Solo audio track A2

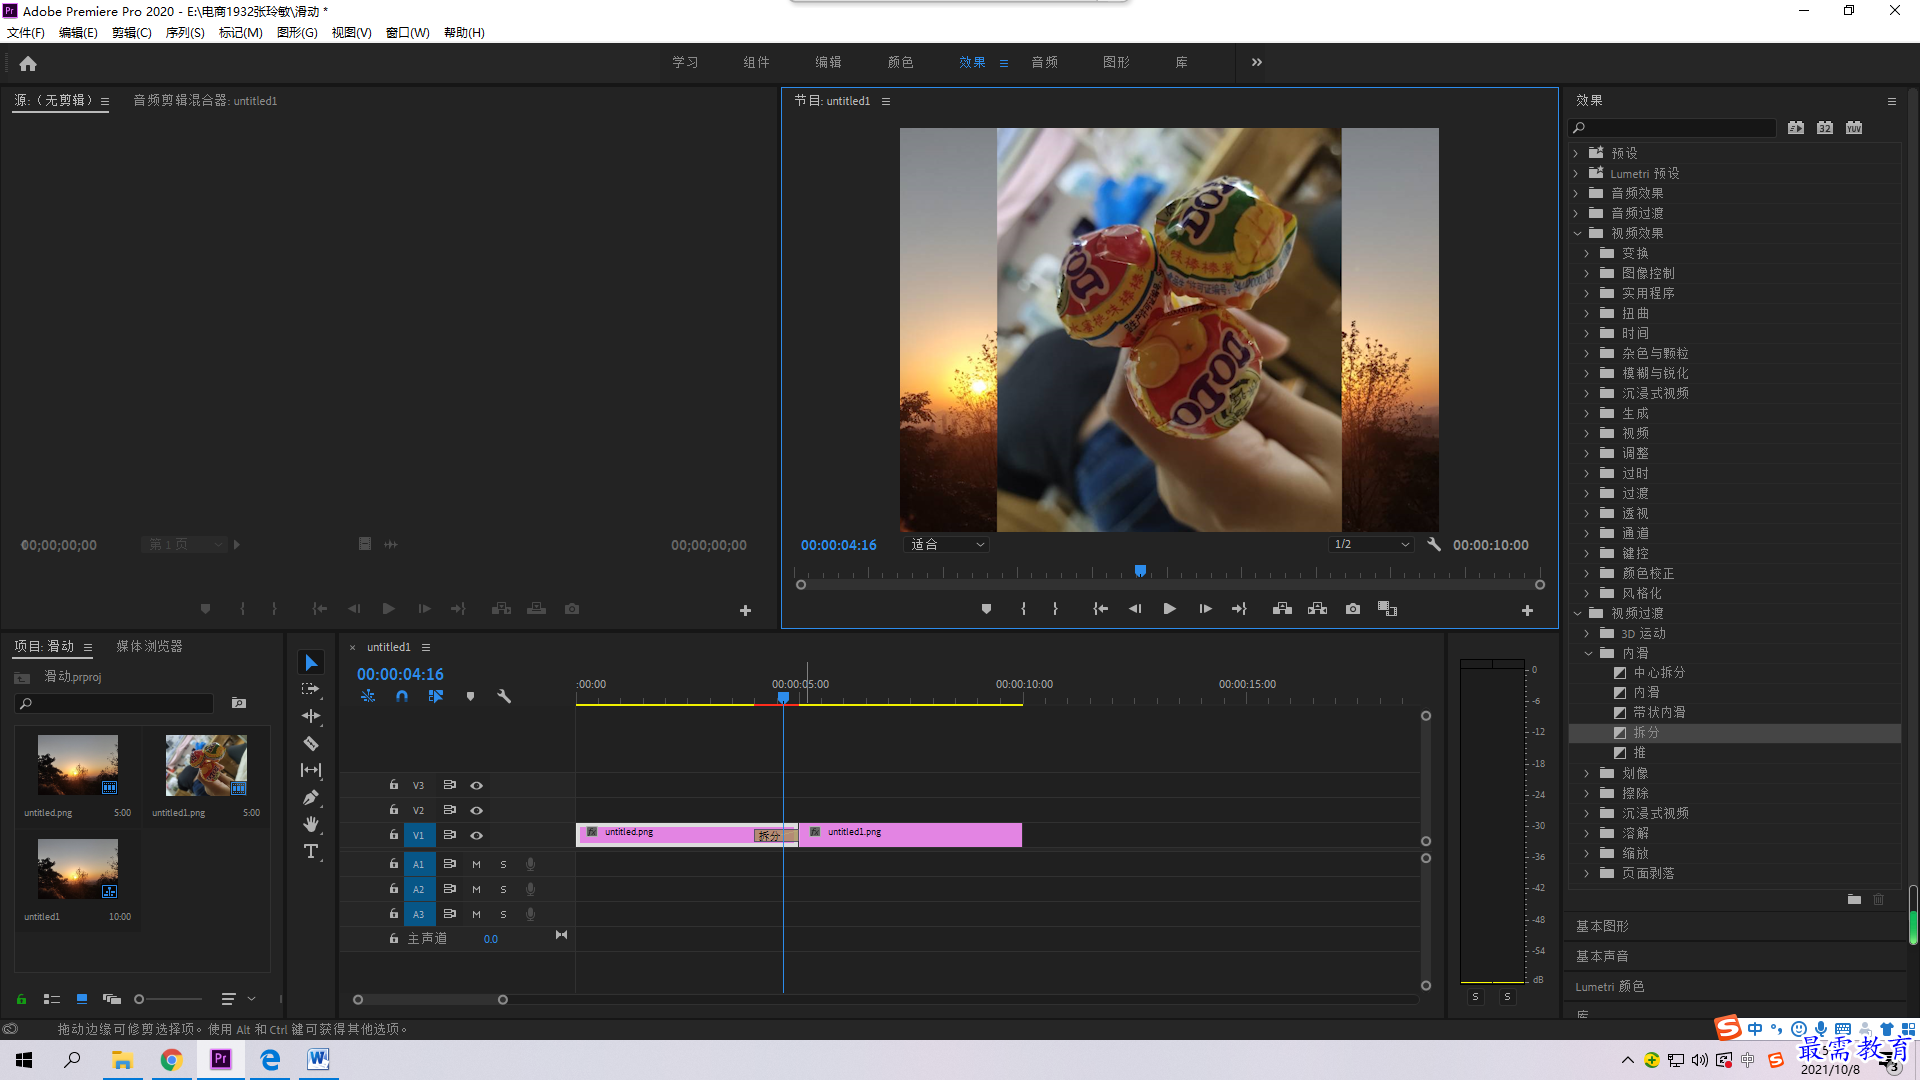pos(503,890)
